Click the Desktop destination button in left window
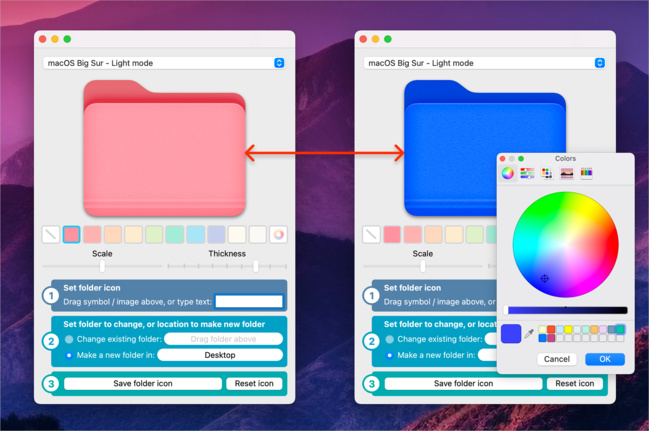Image resolution: width=649 pixels, height=431 pixels. [x=220, y=355]
